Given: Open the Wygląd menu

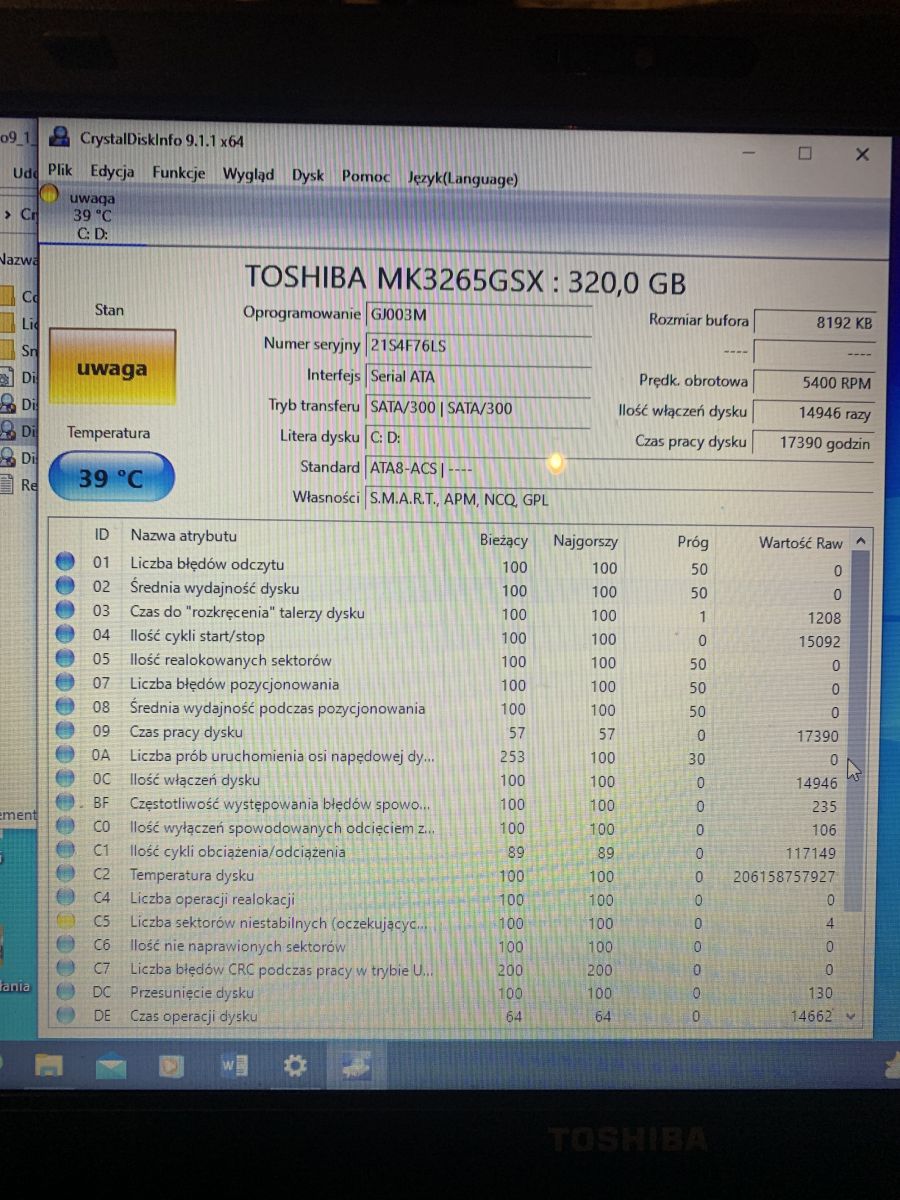Looking at the screenshot, I should click(x=249, y=174).
